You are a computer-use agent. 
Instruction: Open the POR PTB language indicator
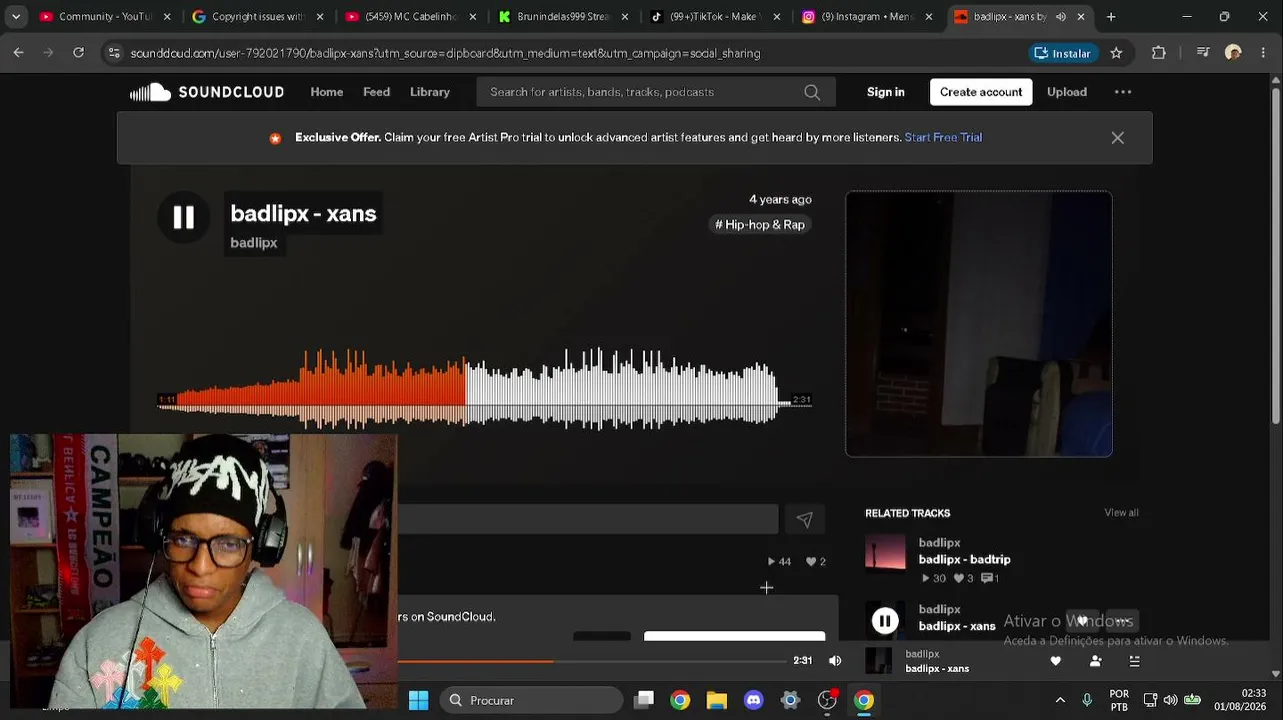(x=1119, y=700)
